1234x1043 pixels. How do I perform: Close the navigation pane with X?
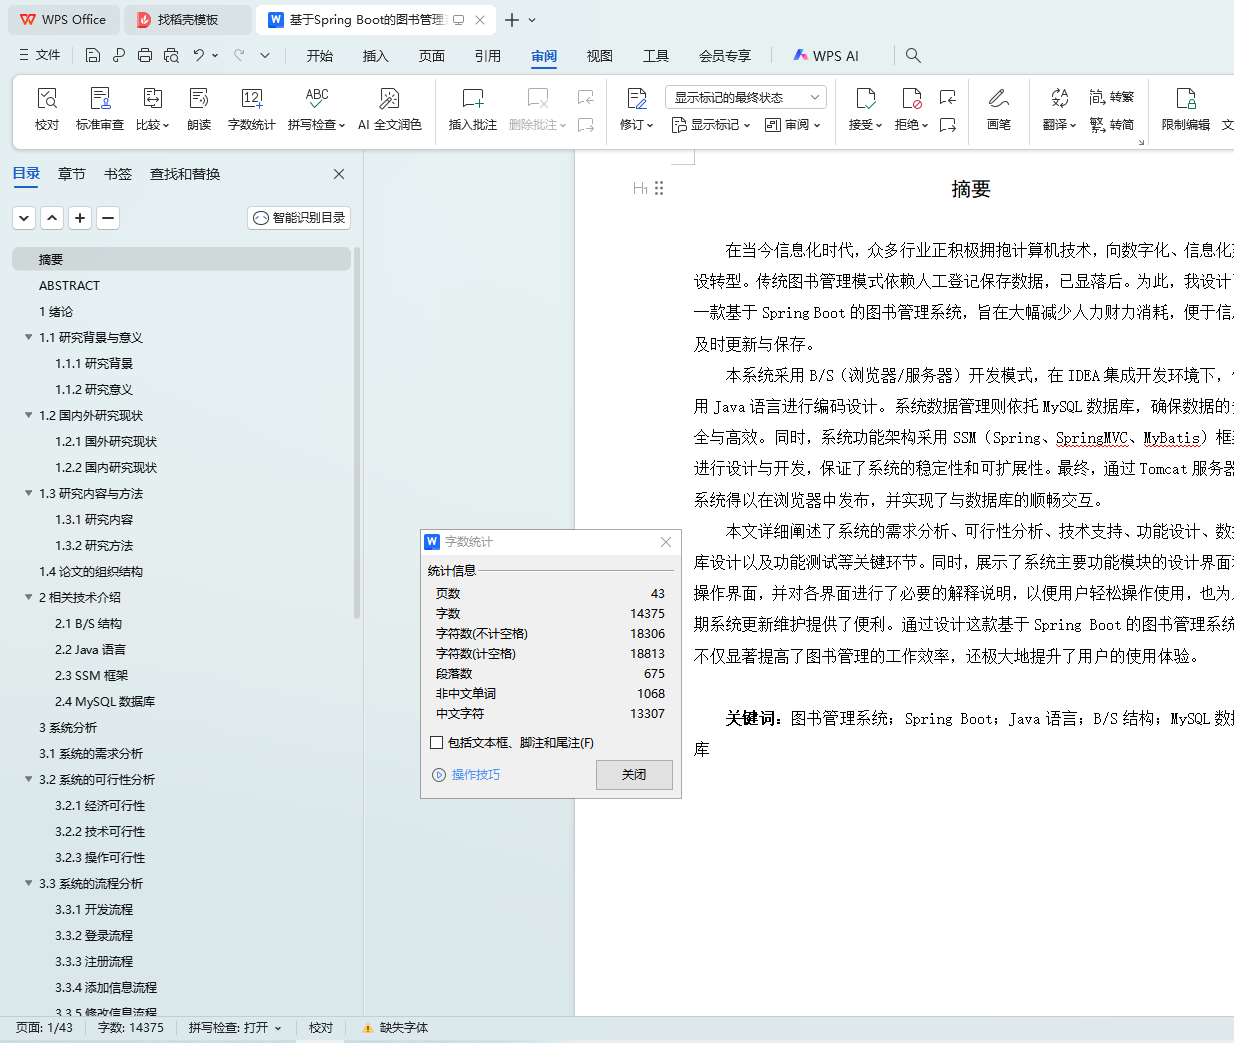(x=339, y=174)
